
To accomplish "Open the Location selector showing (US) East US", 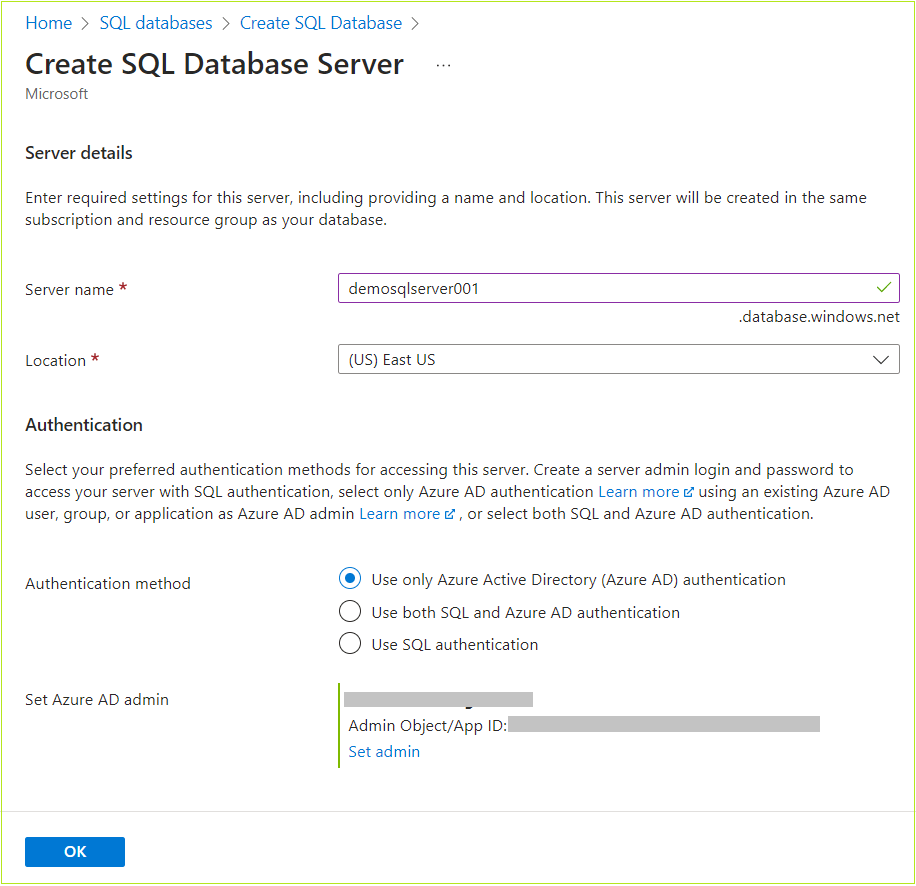I will 618,359.
